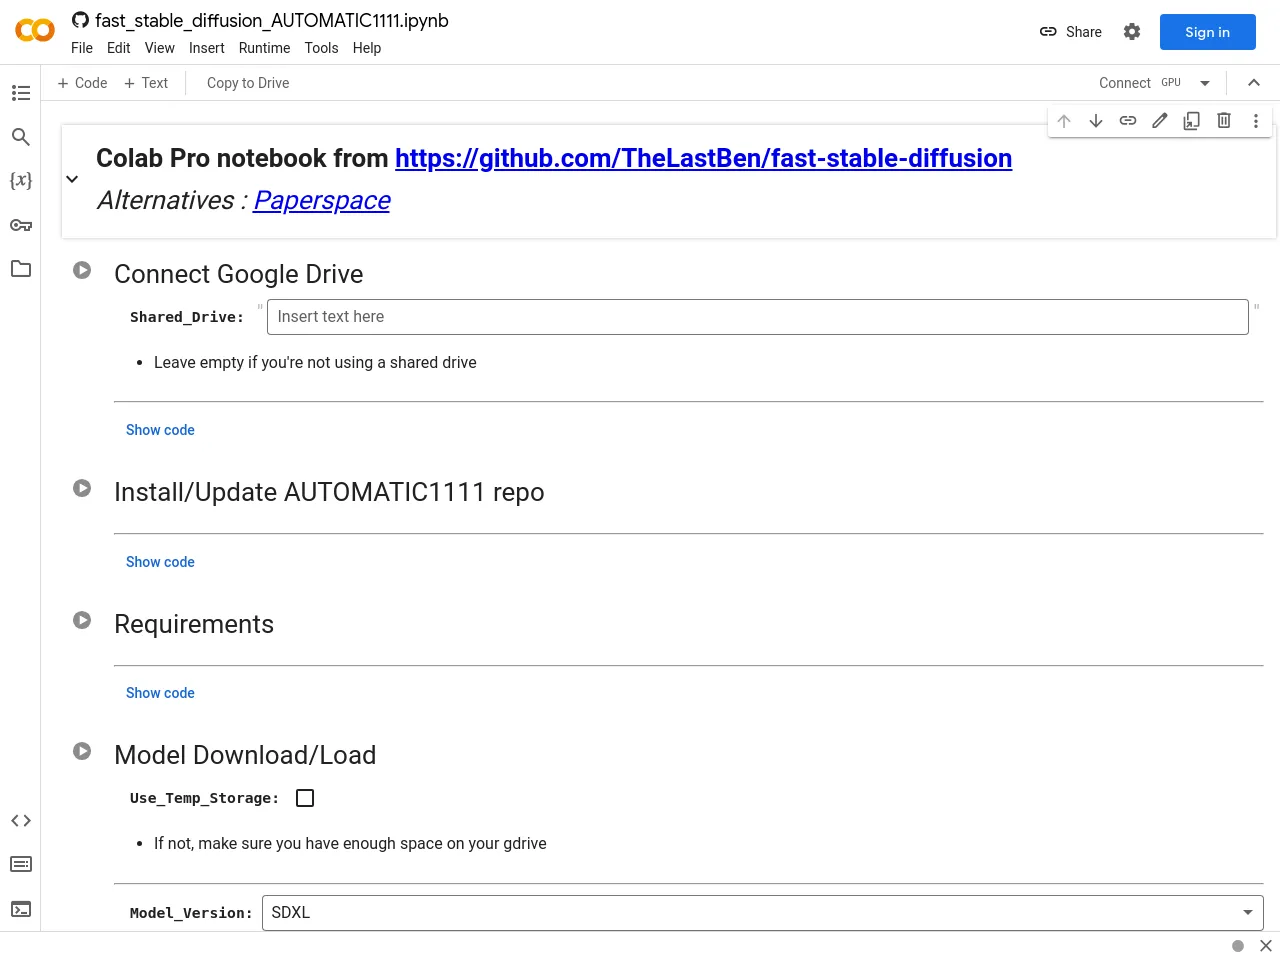Open the Secrets key icon
The width and height of the screenshot is (1280, 960).
pos(21,225)
